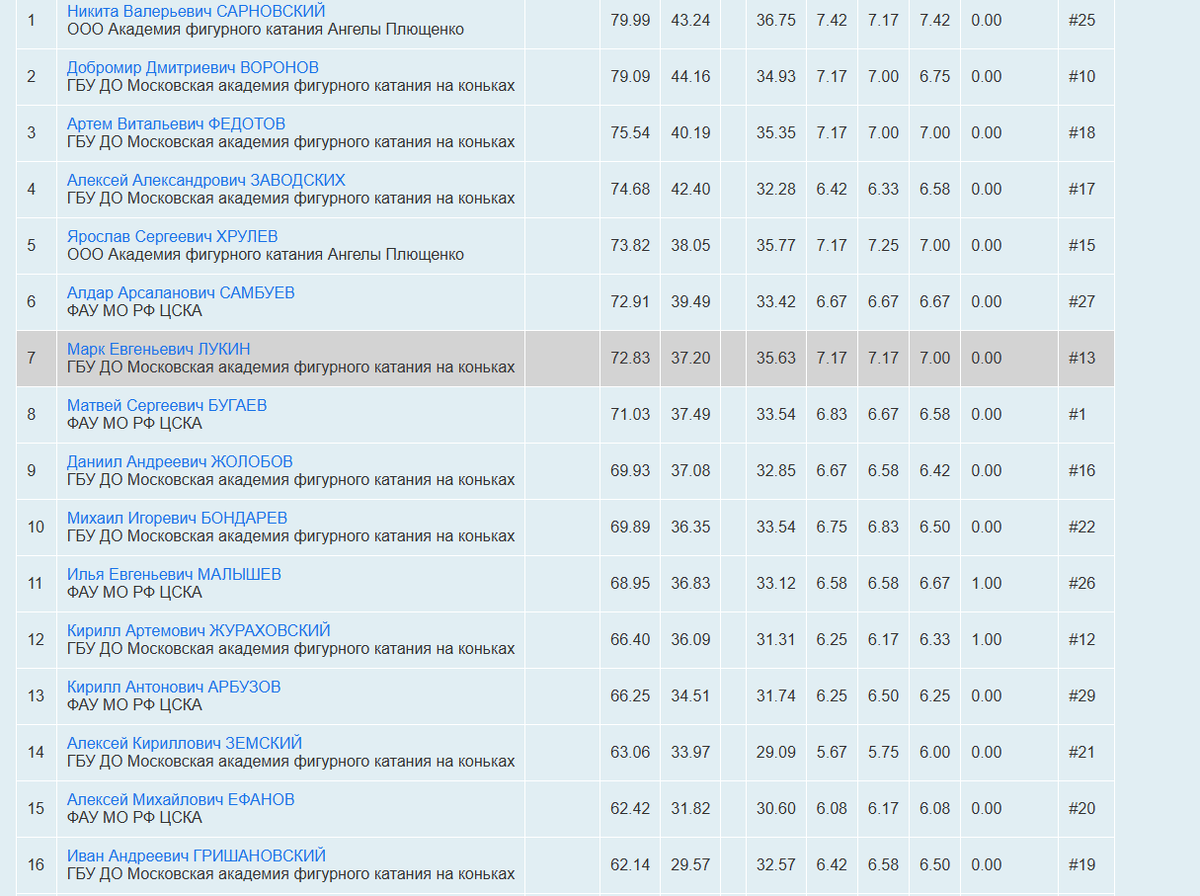Click total score 66.40
This screenshot has height=896, width=1200.
[630, 640]
